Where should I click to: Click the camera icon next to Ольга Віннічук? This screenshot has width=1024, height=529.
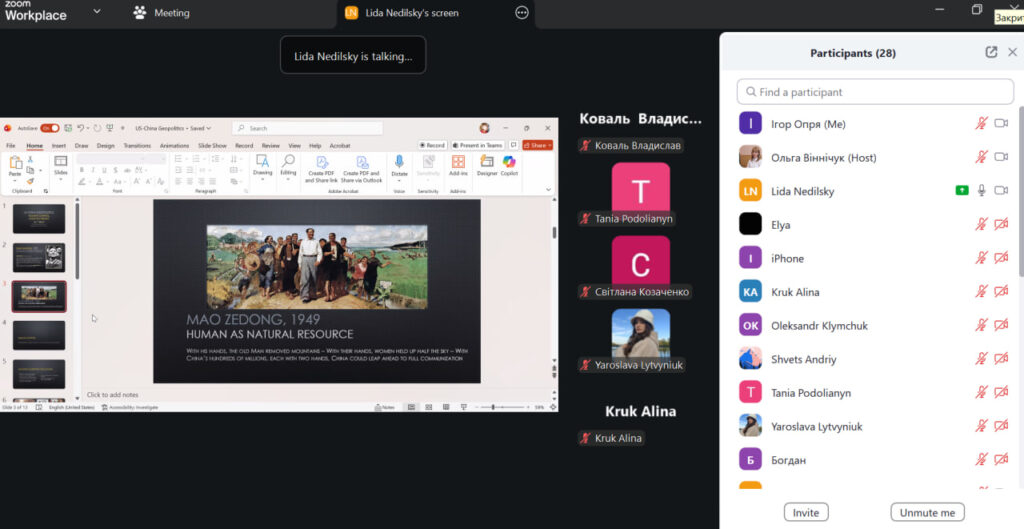click(x=1001, y=158)
